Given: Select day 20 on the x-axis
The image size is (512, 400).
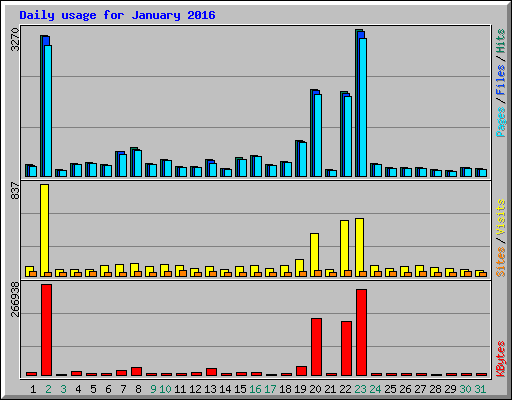Looking at the screenshot, I should [315, 389].
